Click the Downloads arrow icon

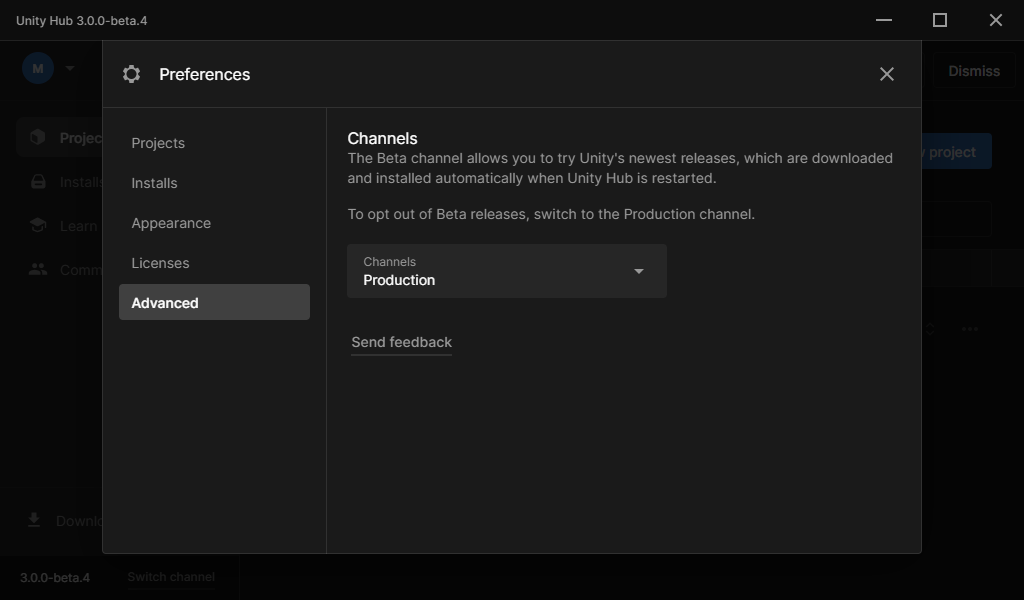click(34, 520)
